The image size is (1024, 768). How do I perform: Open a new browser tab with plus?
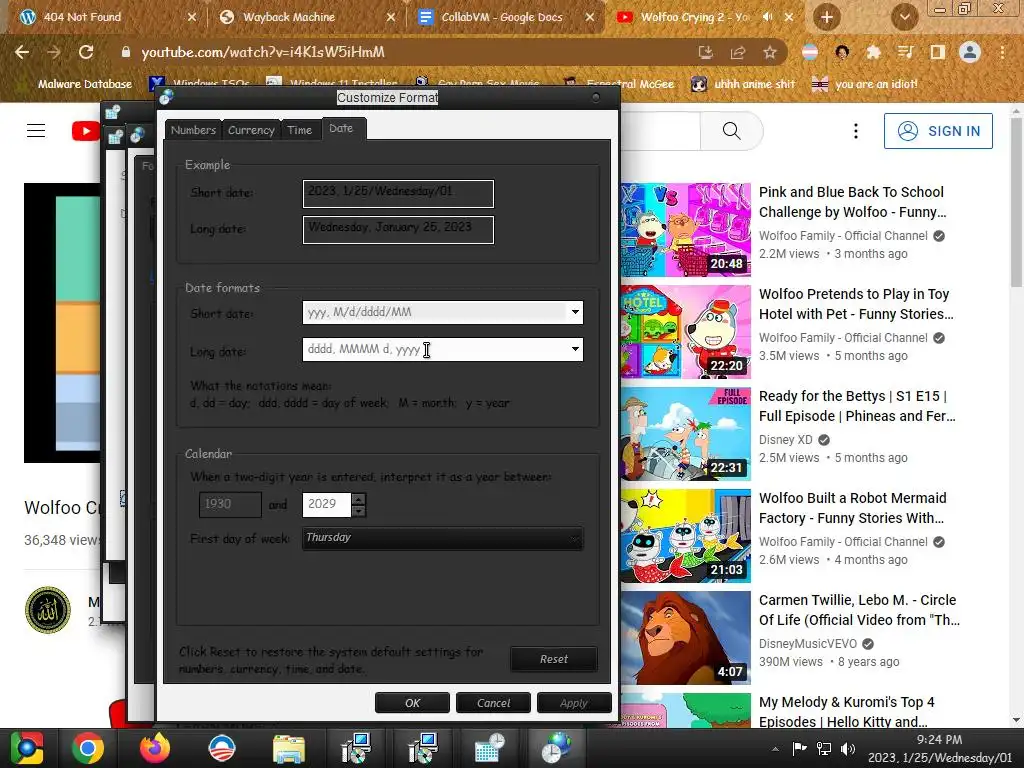pyautogui.click(x=826, y=17)
